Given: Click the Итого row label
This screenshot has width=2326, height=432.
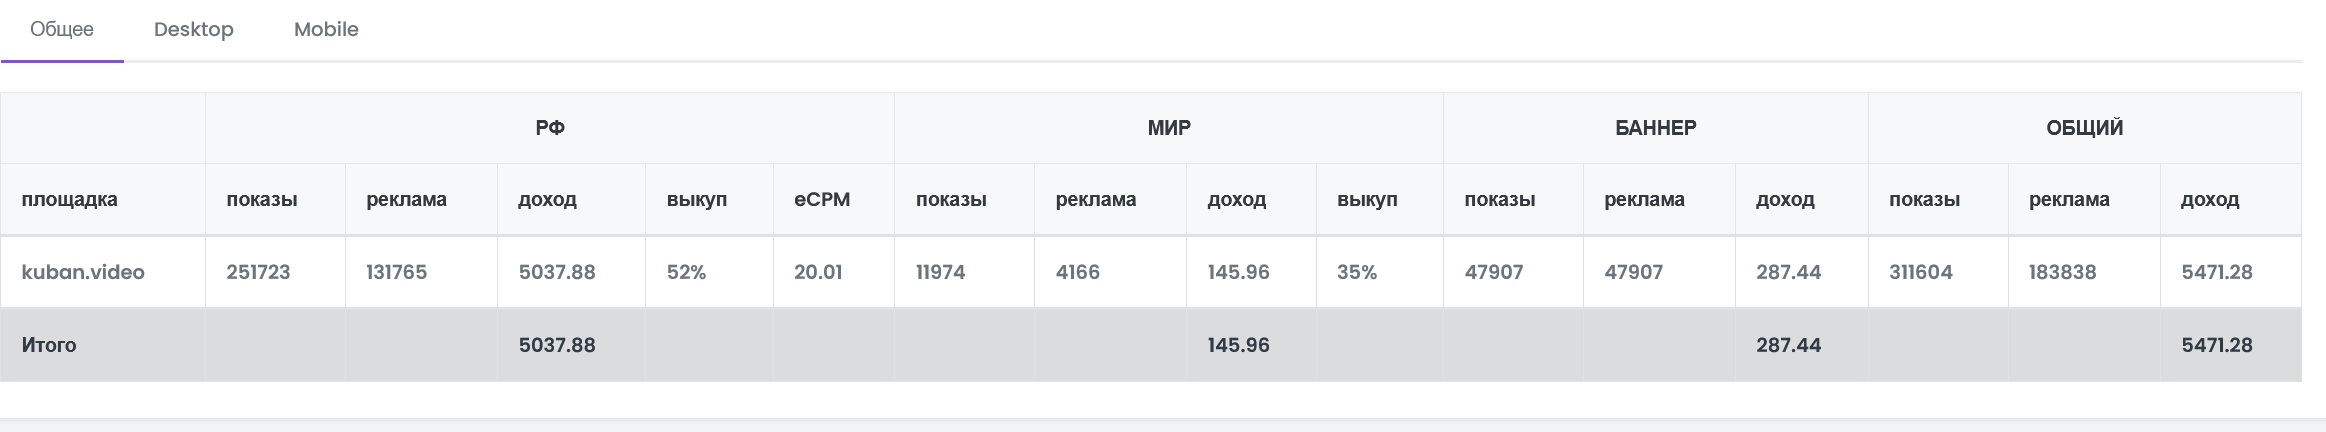Looking at the screenshot, I should pos(49,345).
